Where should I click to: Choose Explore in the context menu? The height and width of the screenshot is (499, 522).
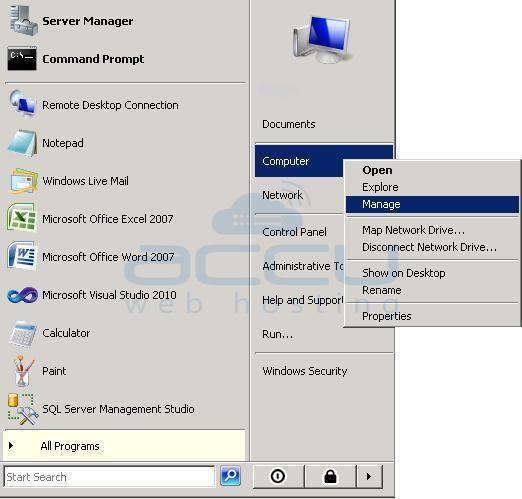pyautogui.click(x=432, y=187)
